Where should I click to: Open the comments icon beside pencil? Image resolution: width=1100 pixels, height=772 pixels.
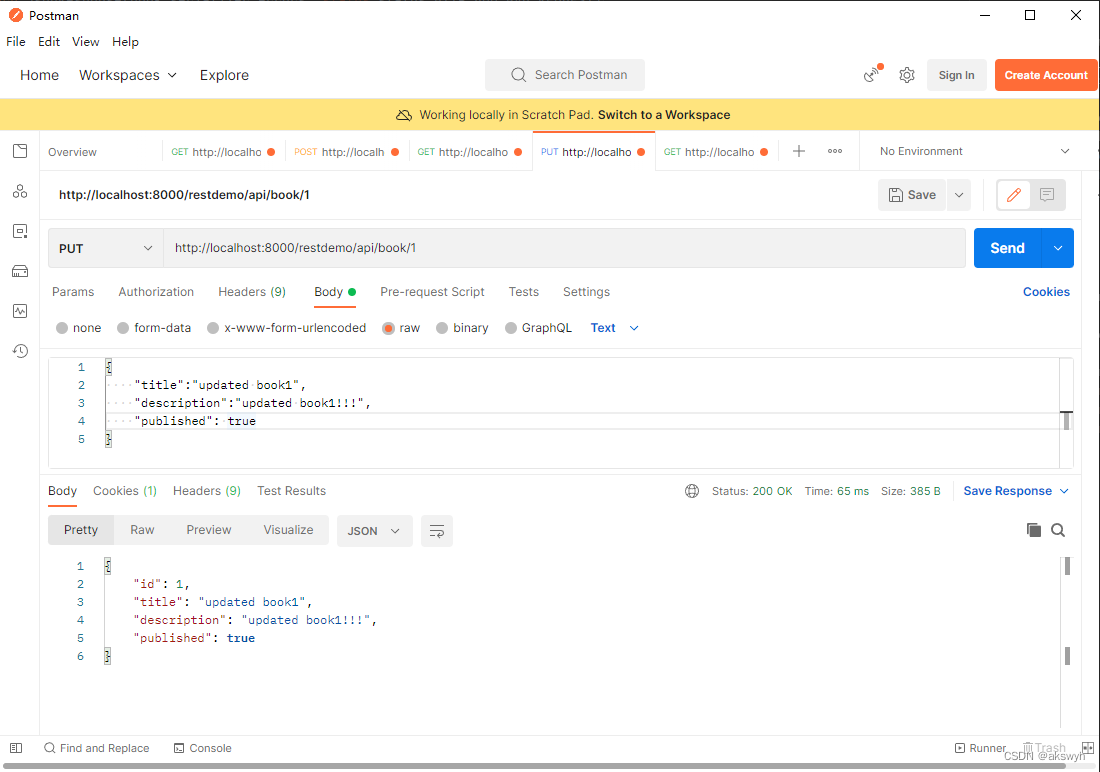(x=1047, y=195)
